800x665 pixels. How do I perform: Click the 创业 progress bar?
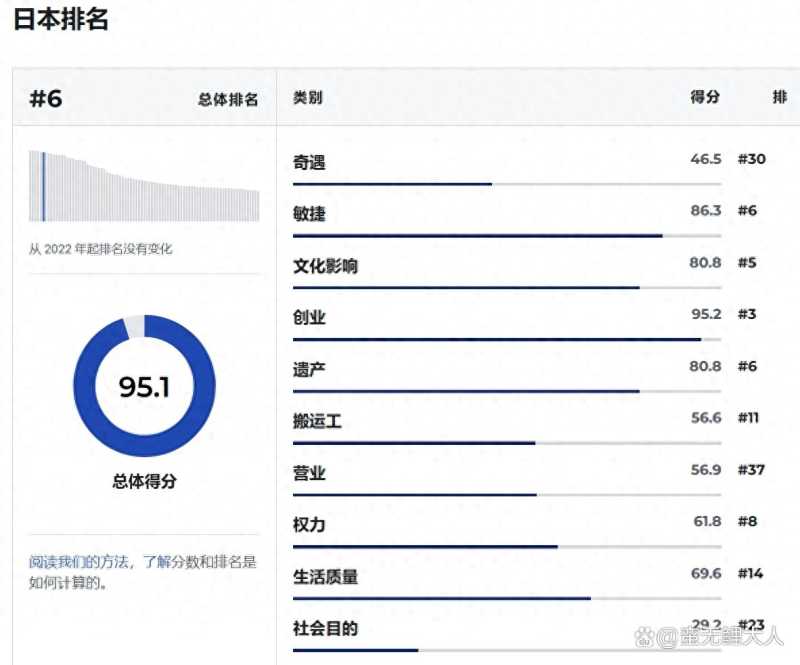[506, 340]
